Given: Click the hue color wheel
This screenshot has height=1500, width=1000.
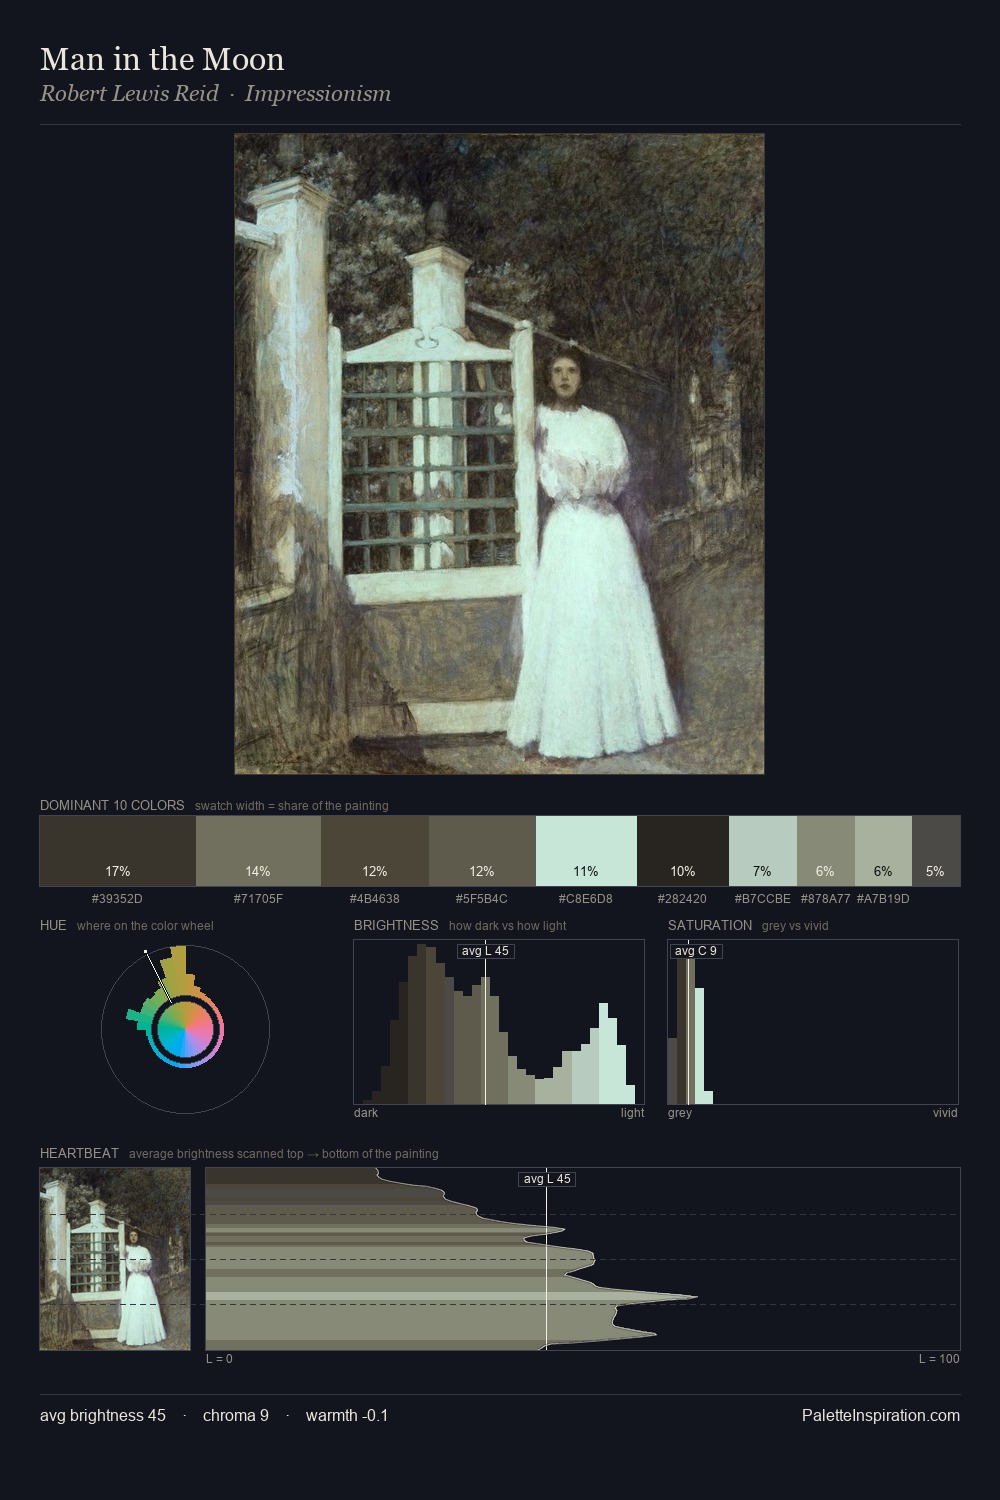Looking at the screenshot, I should [x=185, y=1029].
